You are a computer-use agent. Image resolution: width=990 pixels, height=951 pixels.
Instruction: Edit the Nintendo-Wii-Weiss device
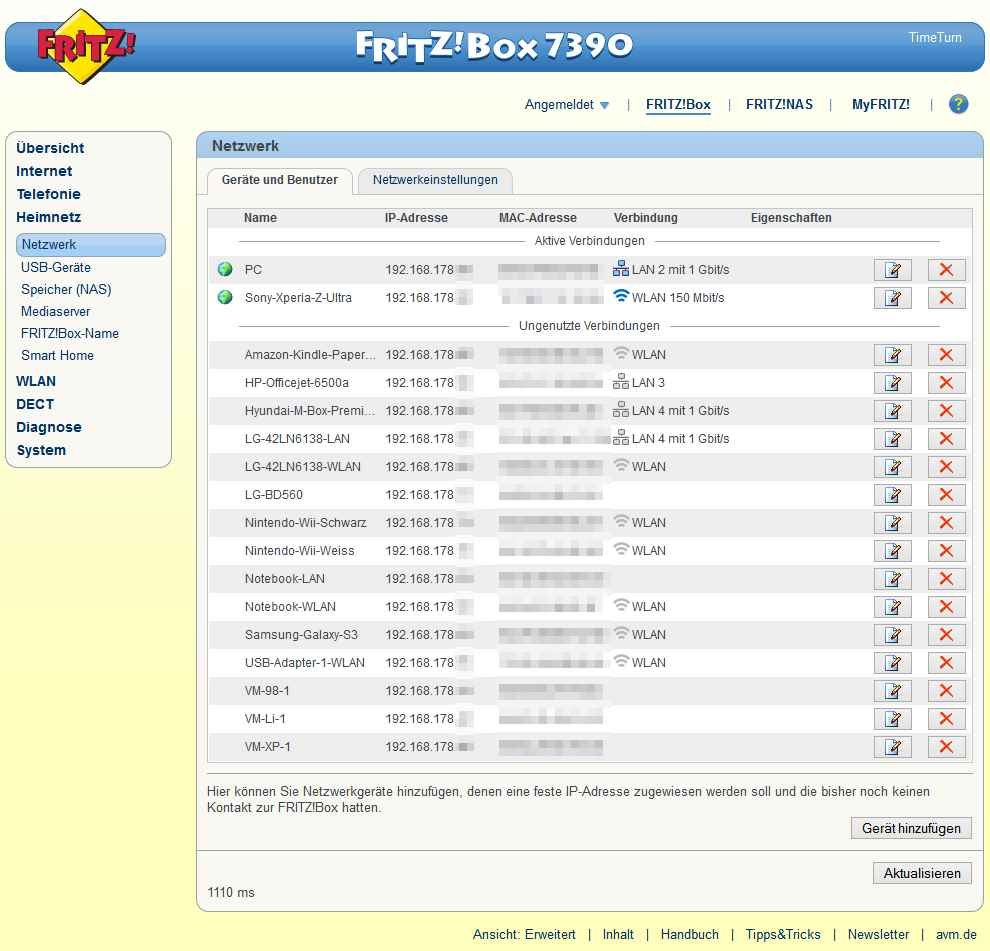point(892,551)
